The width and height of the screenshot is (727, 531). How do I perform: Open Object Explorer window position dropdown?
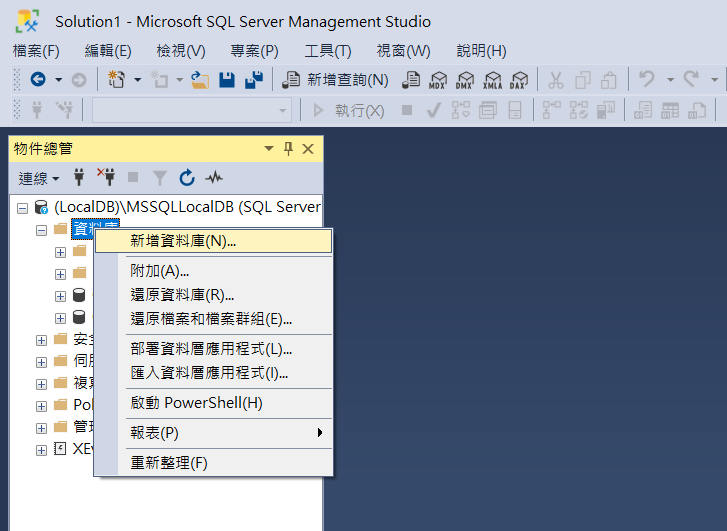[268, 148]
